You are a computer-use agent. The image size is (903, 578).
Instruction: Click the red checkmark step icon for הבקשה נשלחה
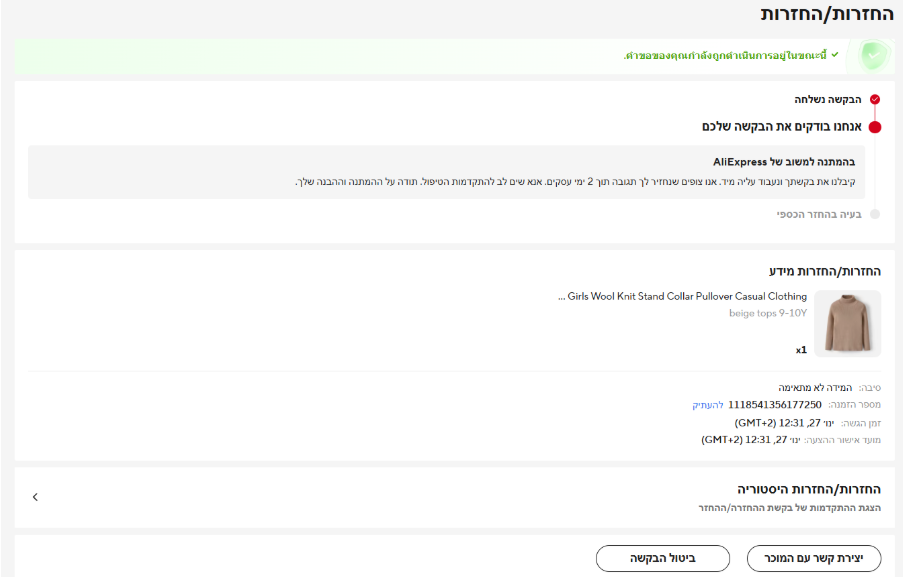[x=875, y=100]
